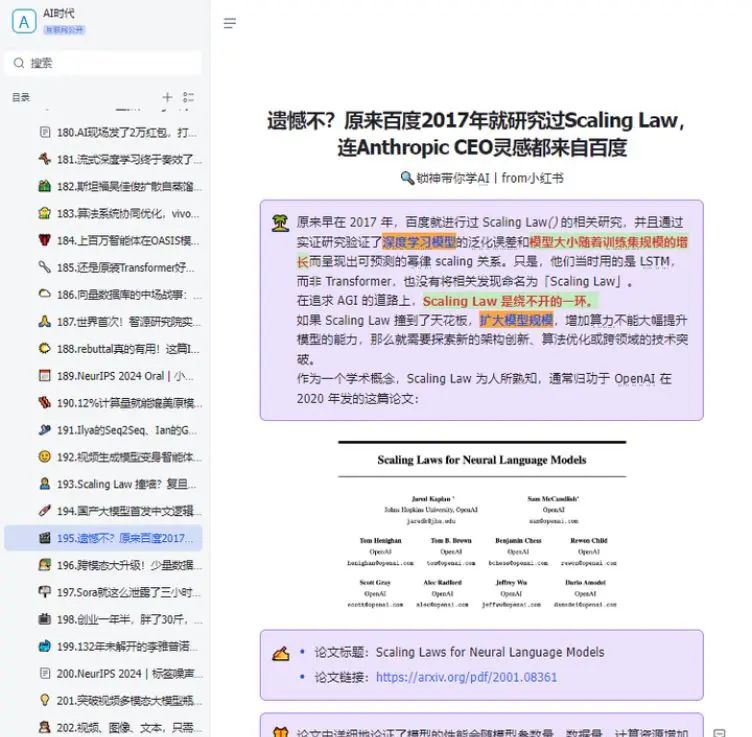Click the lightbulb icon of document 201
The height and width of the screenshot is (737, 752).
[x=45, y=701]
